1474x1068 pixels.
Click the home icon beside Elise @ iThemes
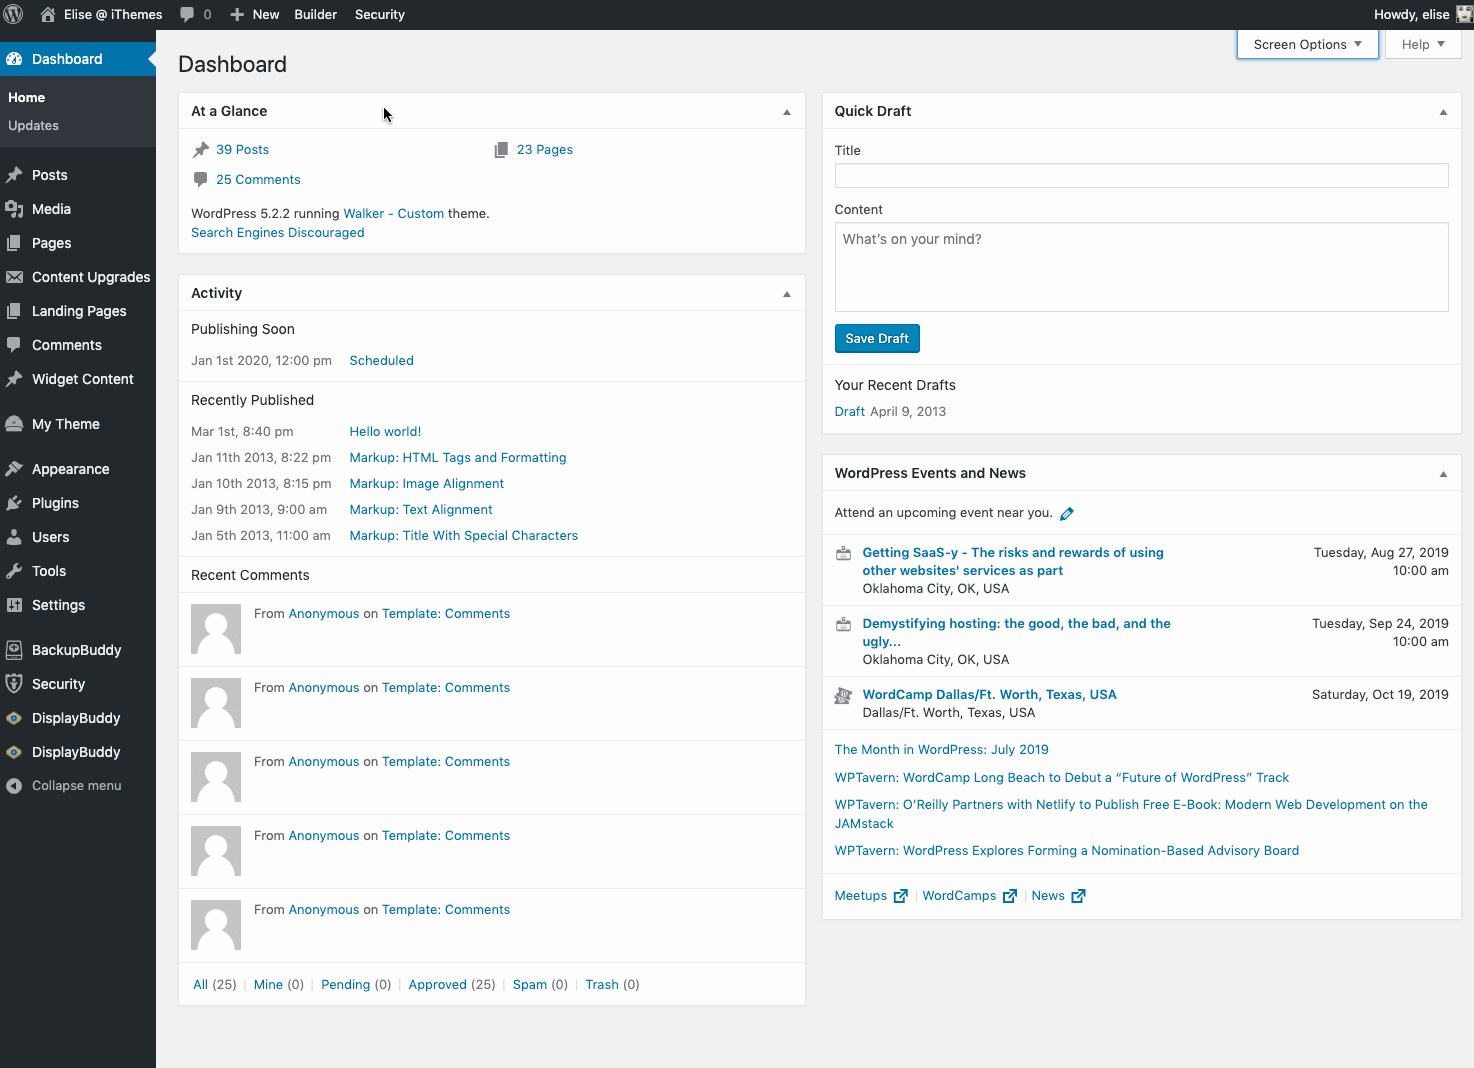[47, 15]
